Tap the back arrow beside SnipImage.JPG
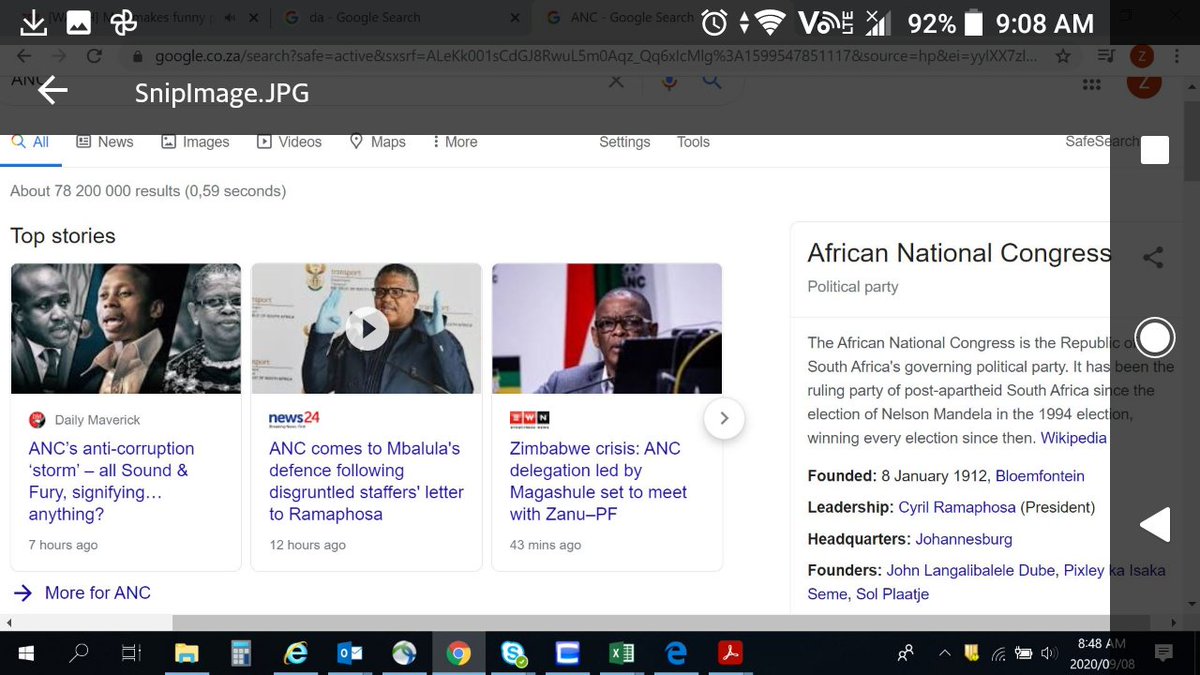This screenshot has height=675, width=1200. (x=52, y=92)
